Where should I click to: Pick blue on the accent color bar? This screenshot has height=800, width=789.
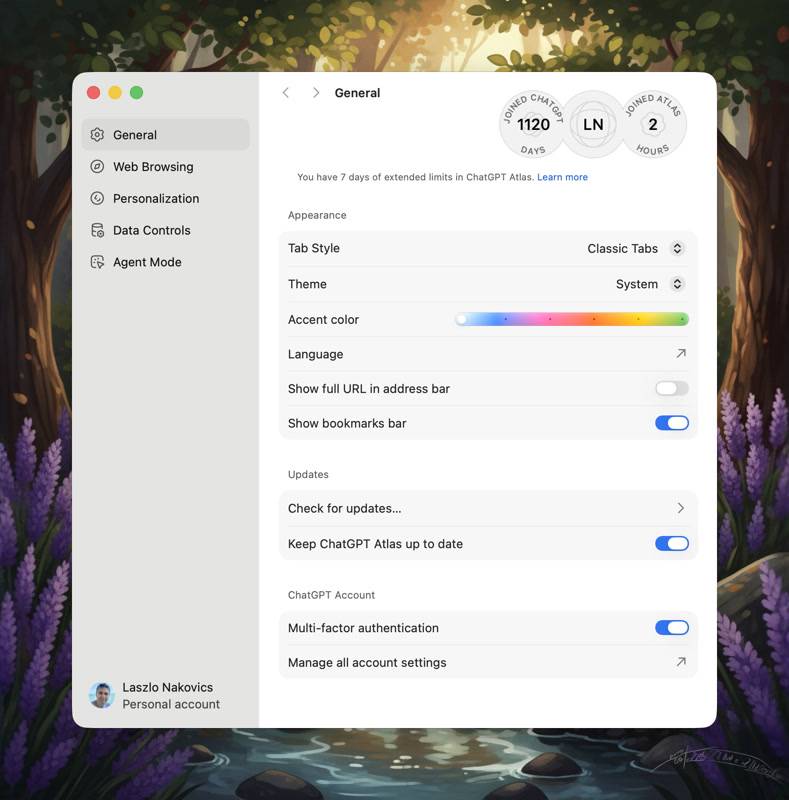click(506, 319)
